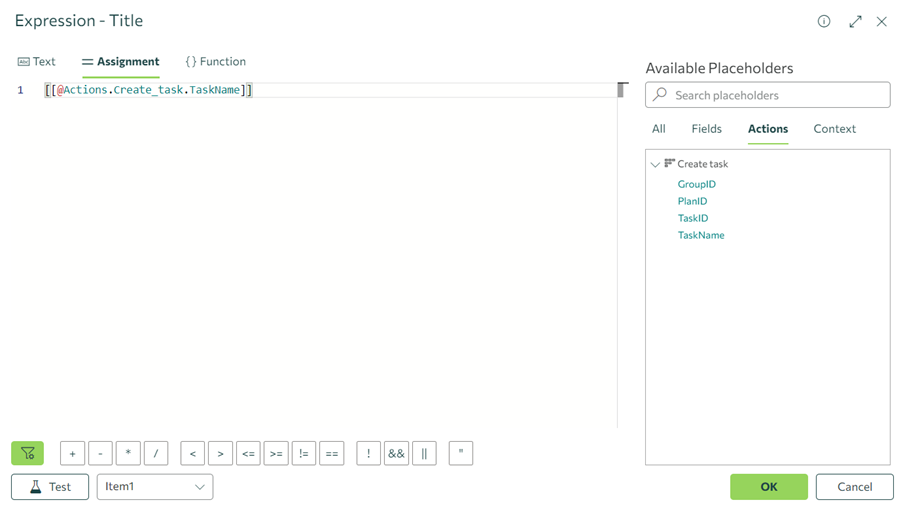Click the Test button
Image resolution: width=903 pixels, height=513 pixels.
50,487
